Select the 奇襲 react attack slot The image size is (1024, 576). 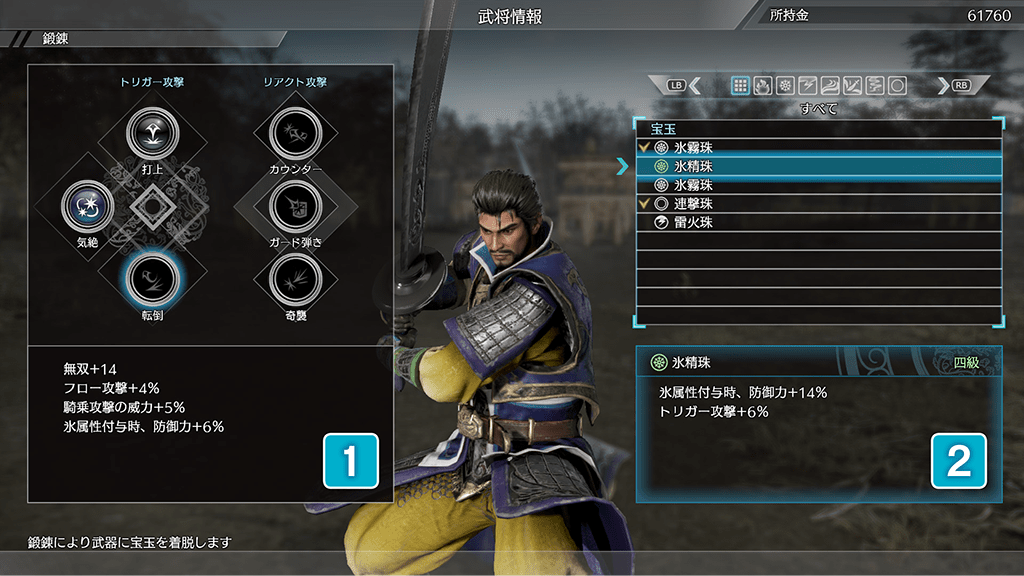[x=295, y=280]
